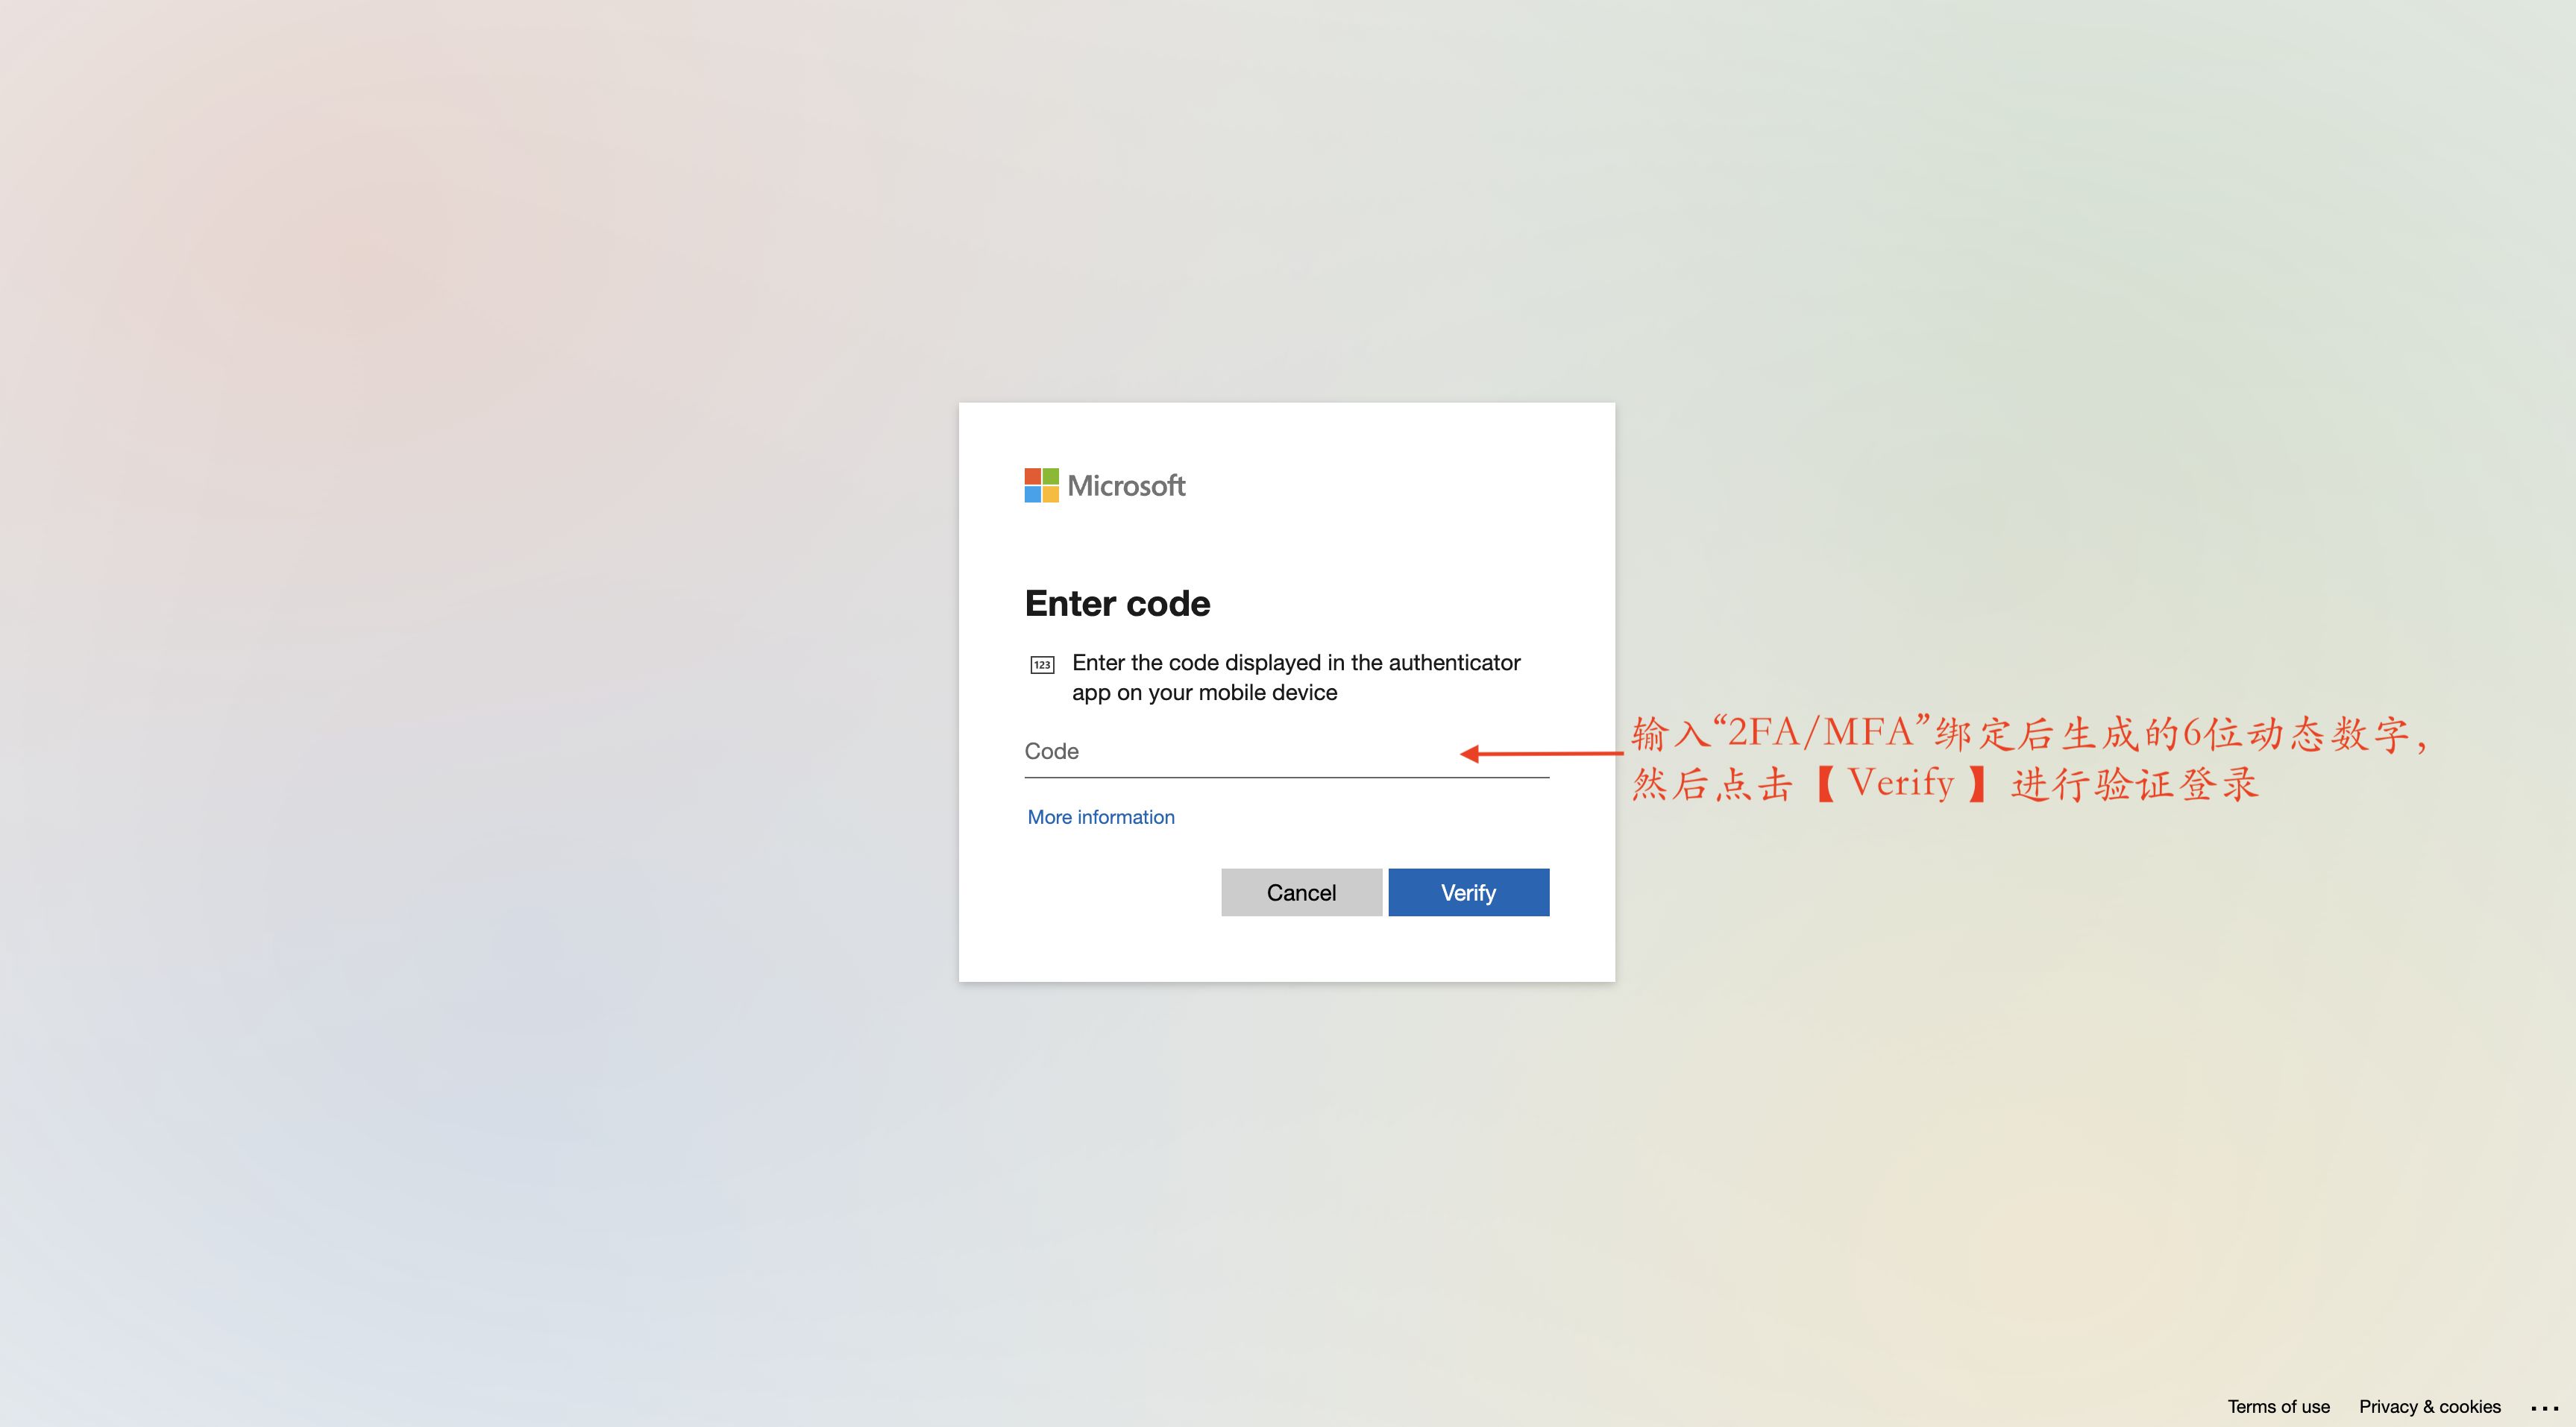Click the authenticator app instruction text
Screen dimensions: 2576x1427
pyautogui.click(x=1296, y=677)
